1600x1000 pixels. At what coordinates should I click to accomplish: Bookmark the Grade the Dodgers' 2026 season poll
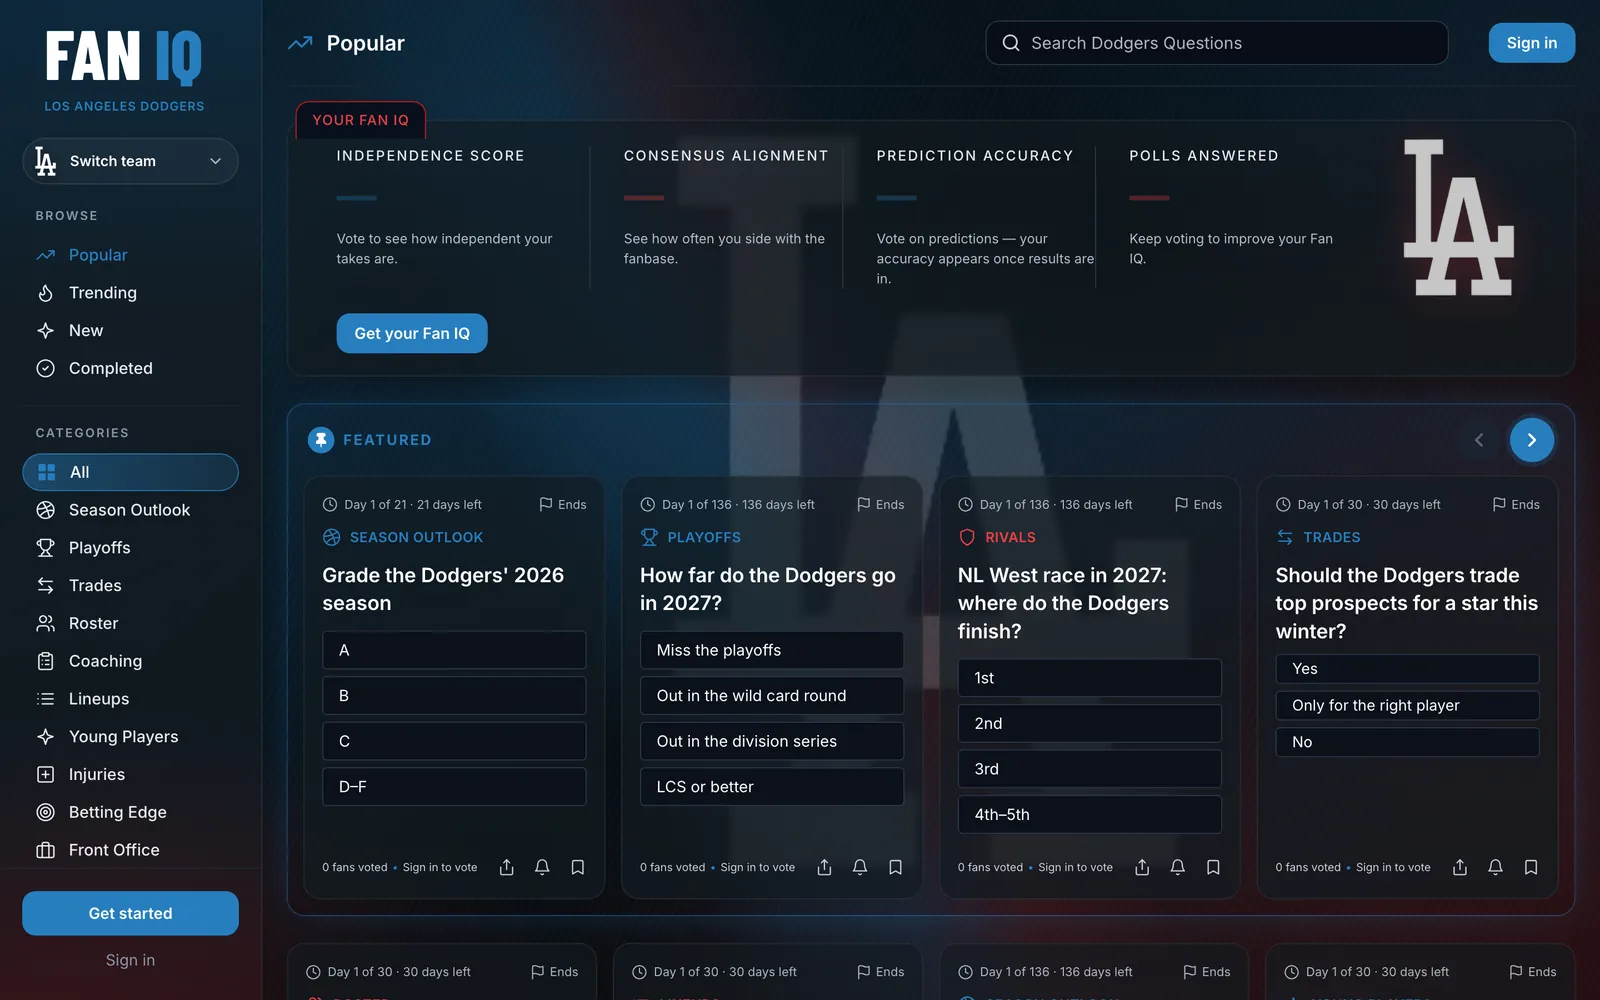click(x=578, y=867)
